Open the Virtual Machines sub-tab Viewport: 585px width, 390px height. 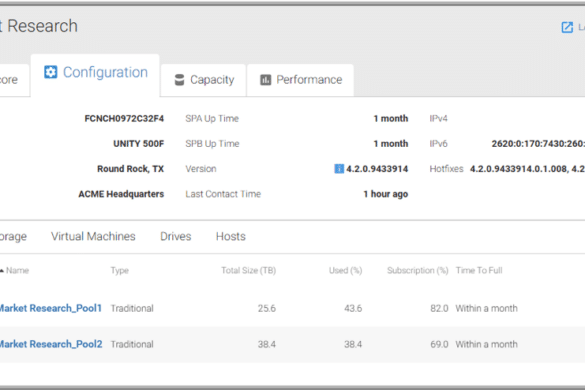coord(93,236)
